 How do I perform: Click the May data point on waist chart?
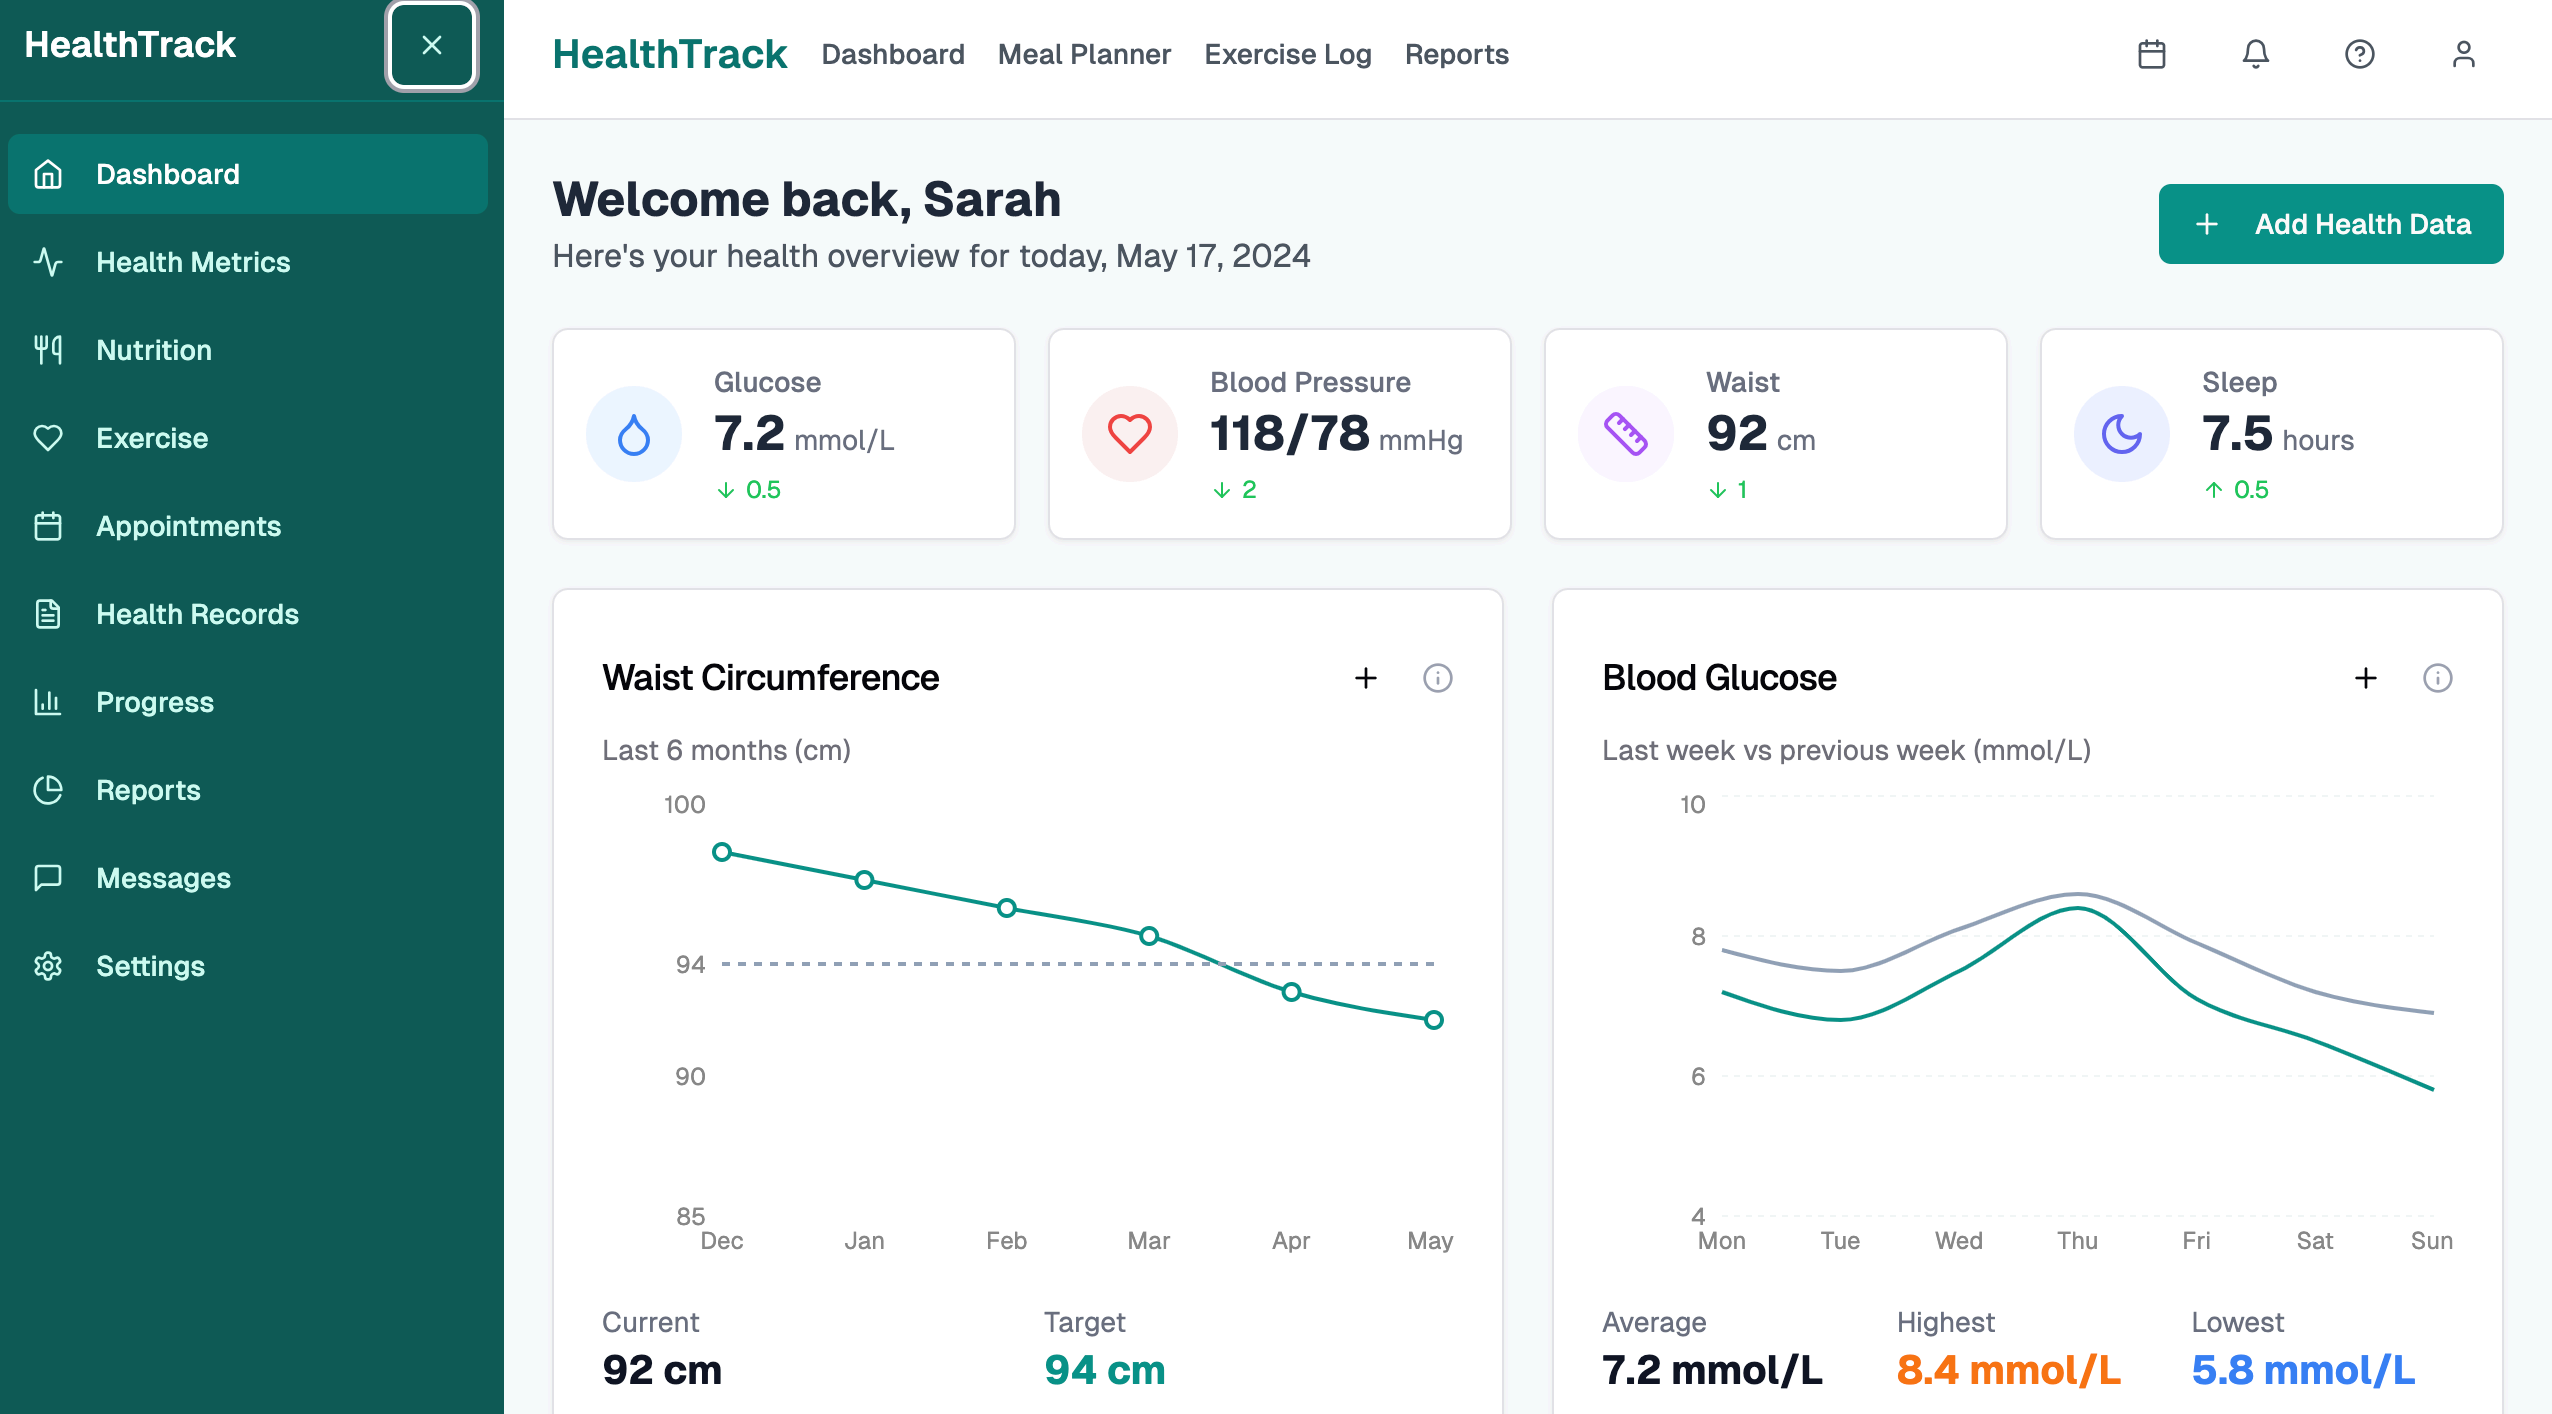tap(1434, 1020)
